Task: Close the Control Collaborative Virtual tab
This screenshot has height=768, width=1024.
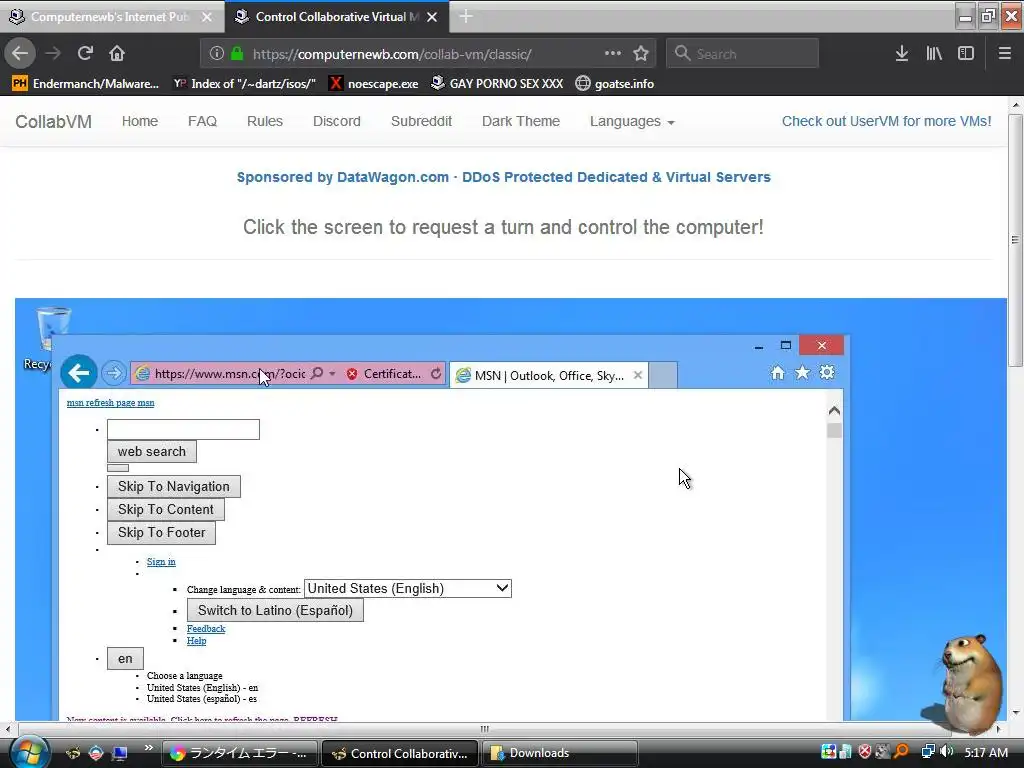Action: [x=432, y=17]
